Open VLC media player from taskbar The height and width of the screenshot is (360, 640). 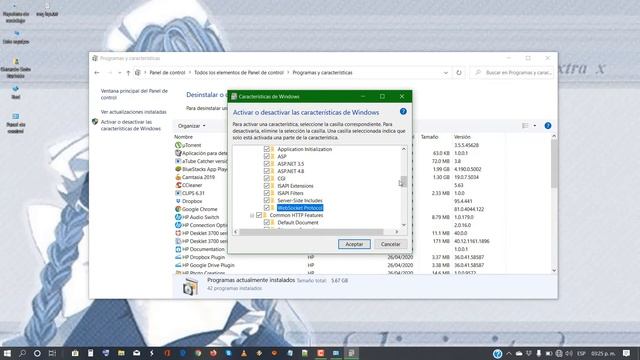pos(244,353)
